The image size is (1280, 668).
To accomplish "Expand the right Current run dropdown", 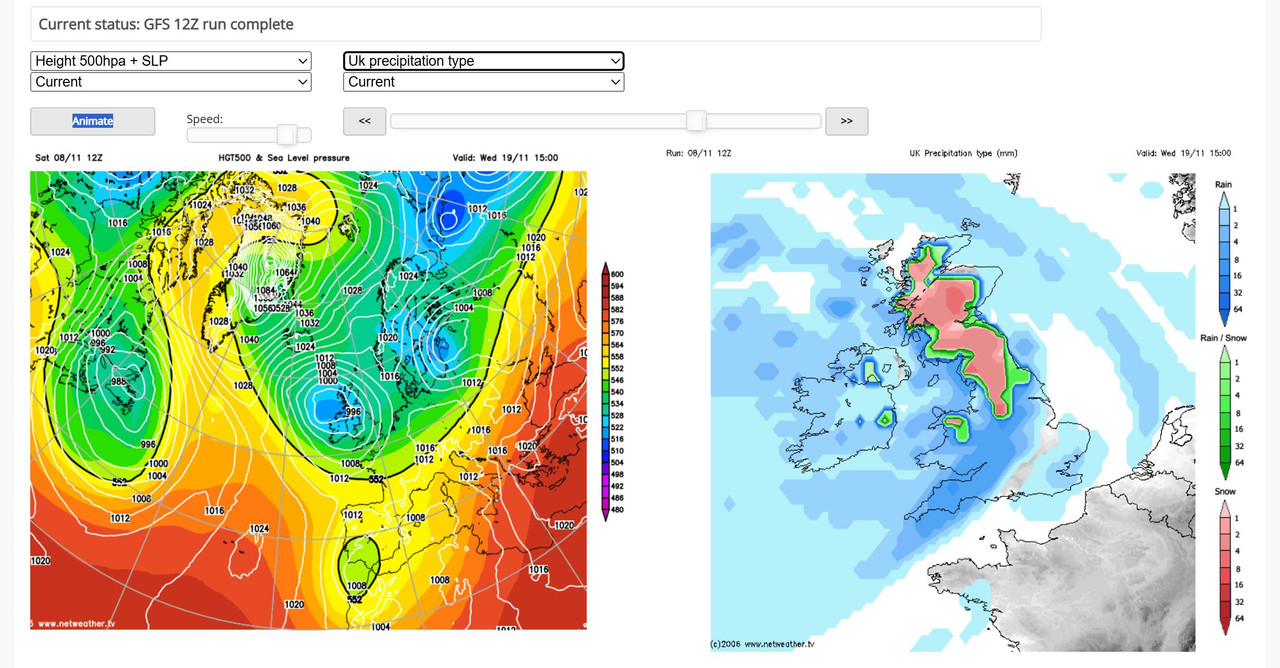I will [x=484, y=82].
